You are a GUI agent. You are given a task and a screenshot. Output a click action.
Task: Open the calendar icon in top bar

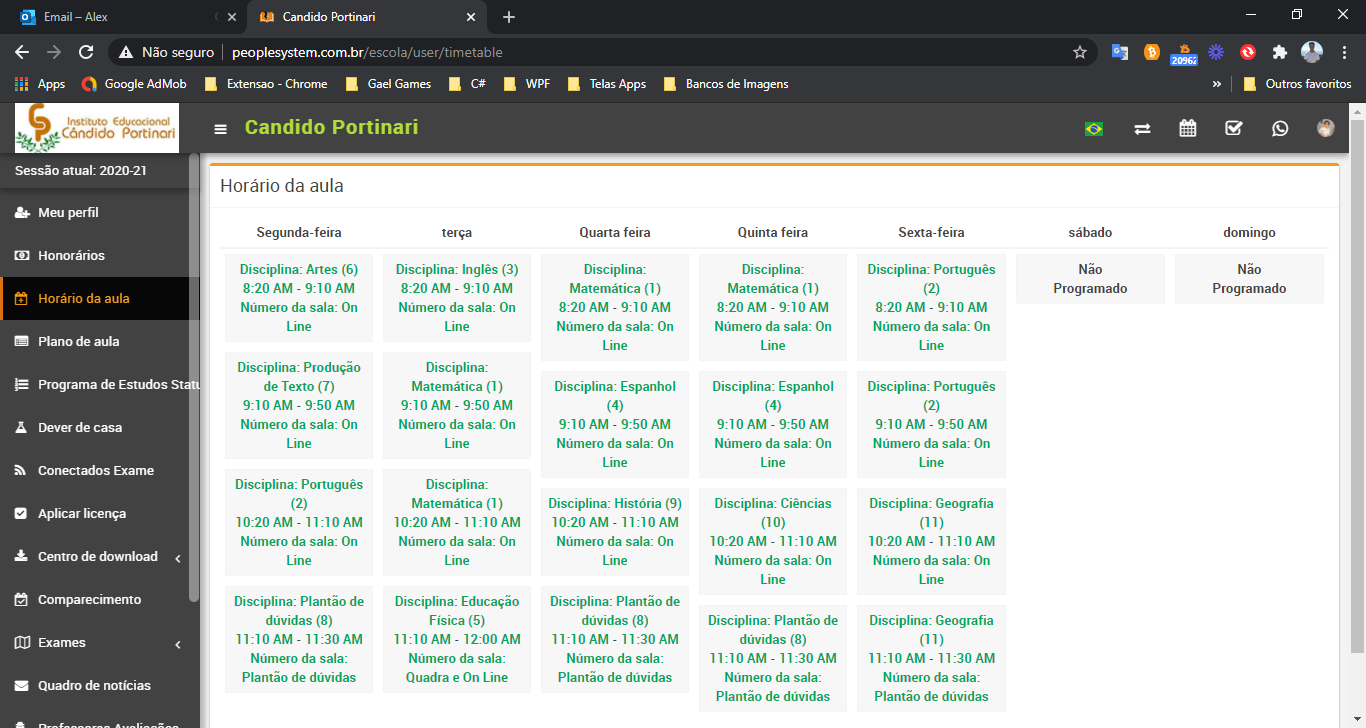click(x=1188, y=128)
